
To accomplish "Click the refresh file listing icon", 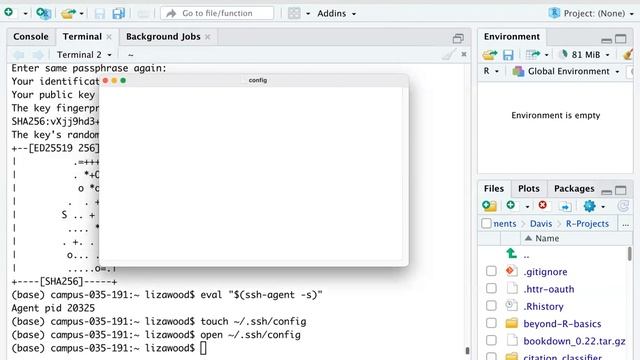I will click(x=623, y=206).
